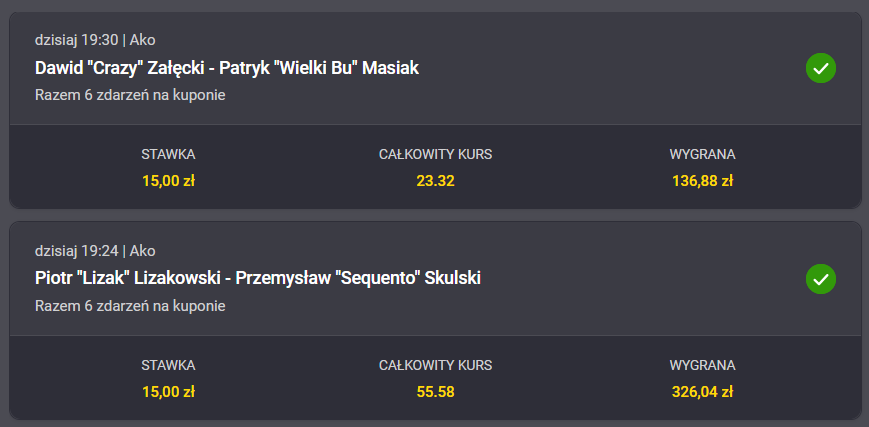Click the green checkmark on the Lizakowski - Skulski coupon
The image size is (869, 427).
(820, 278)
